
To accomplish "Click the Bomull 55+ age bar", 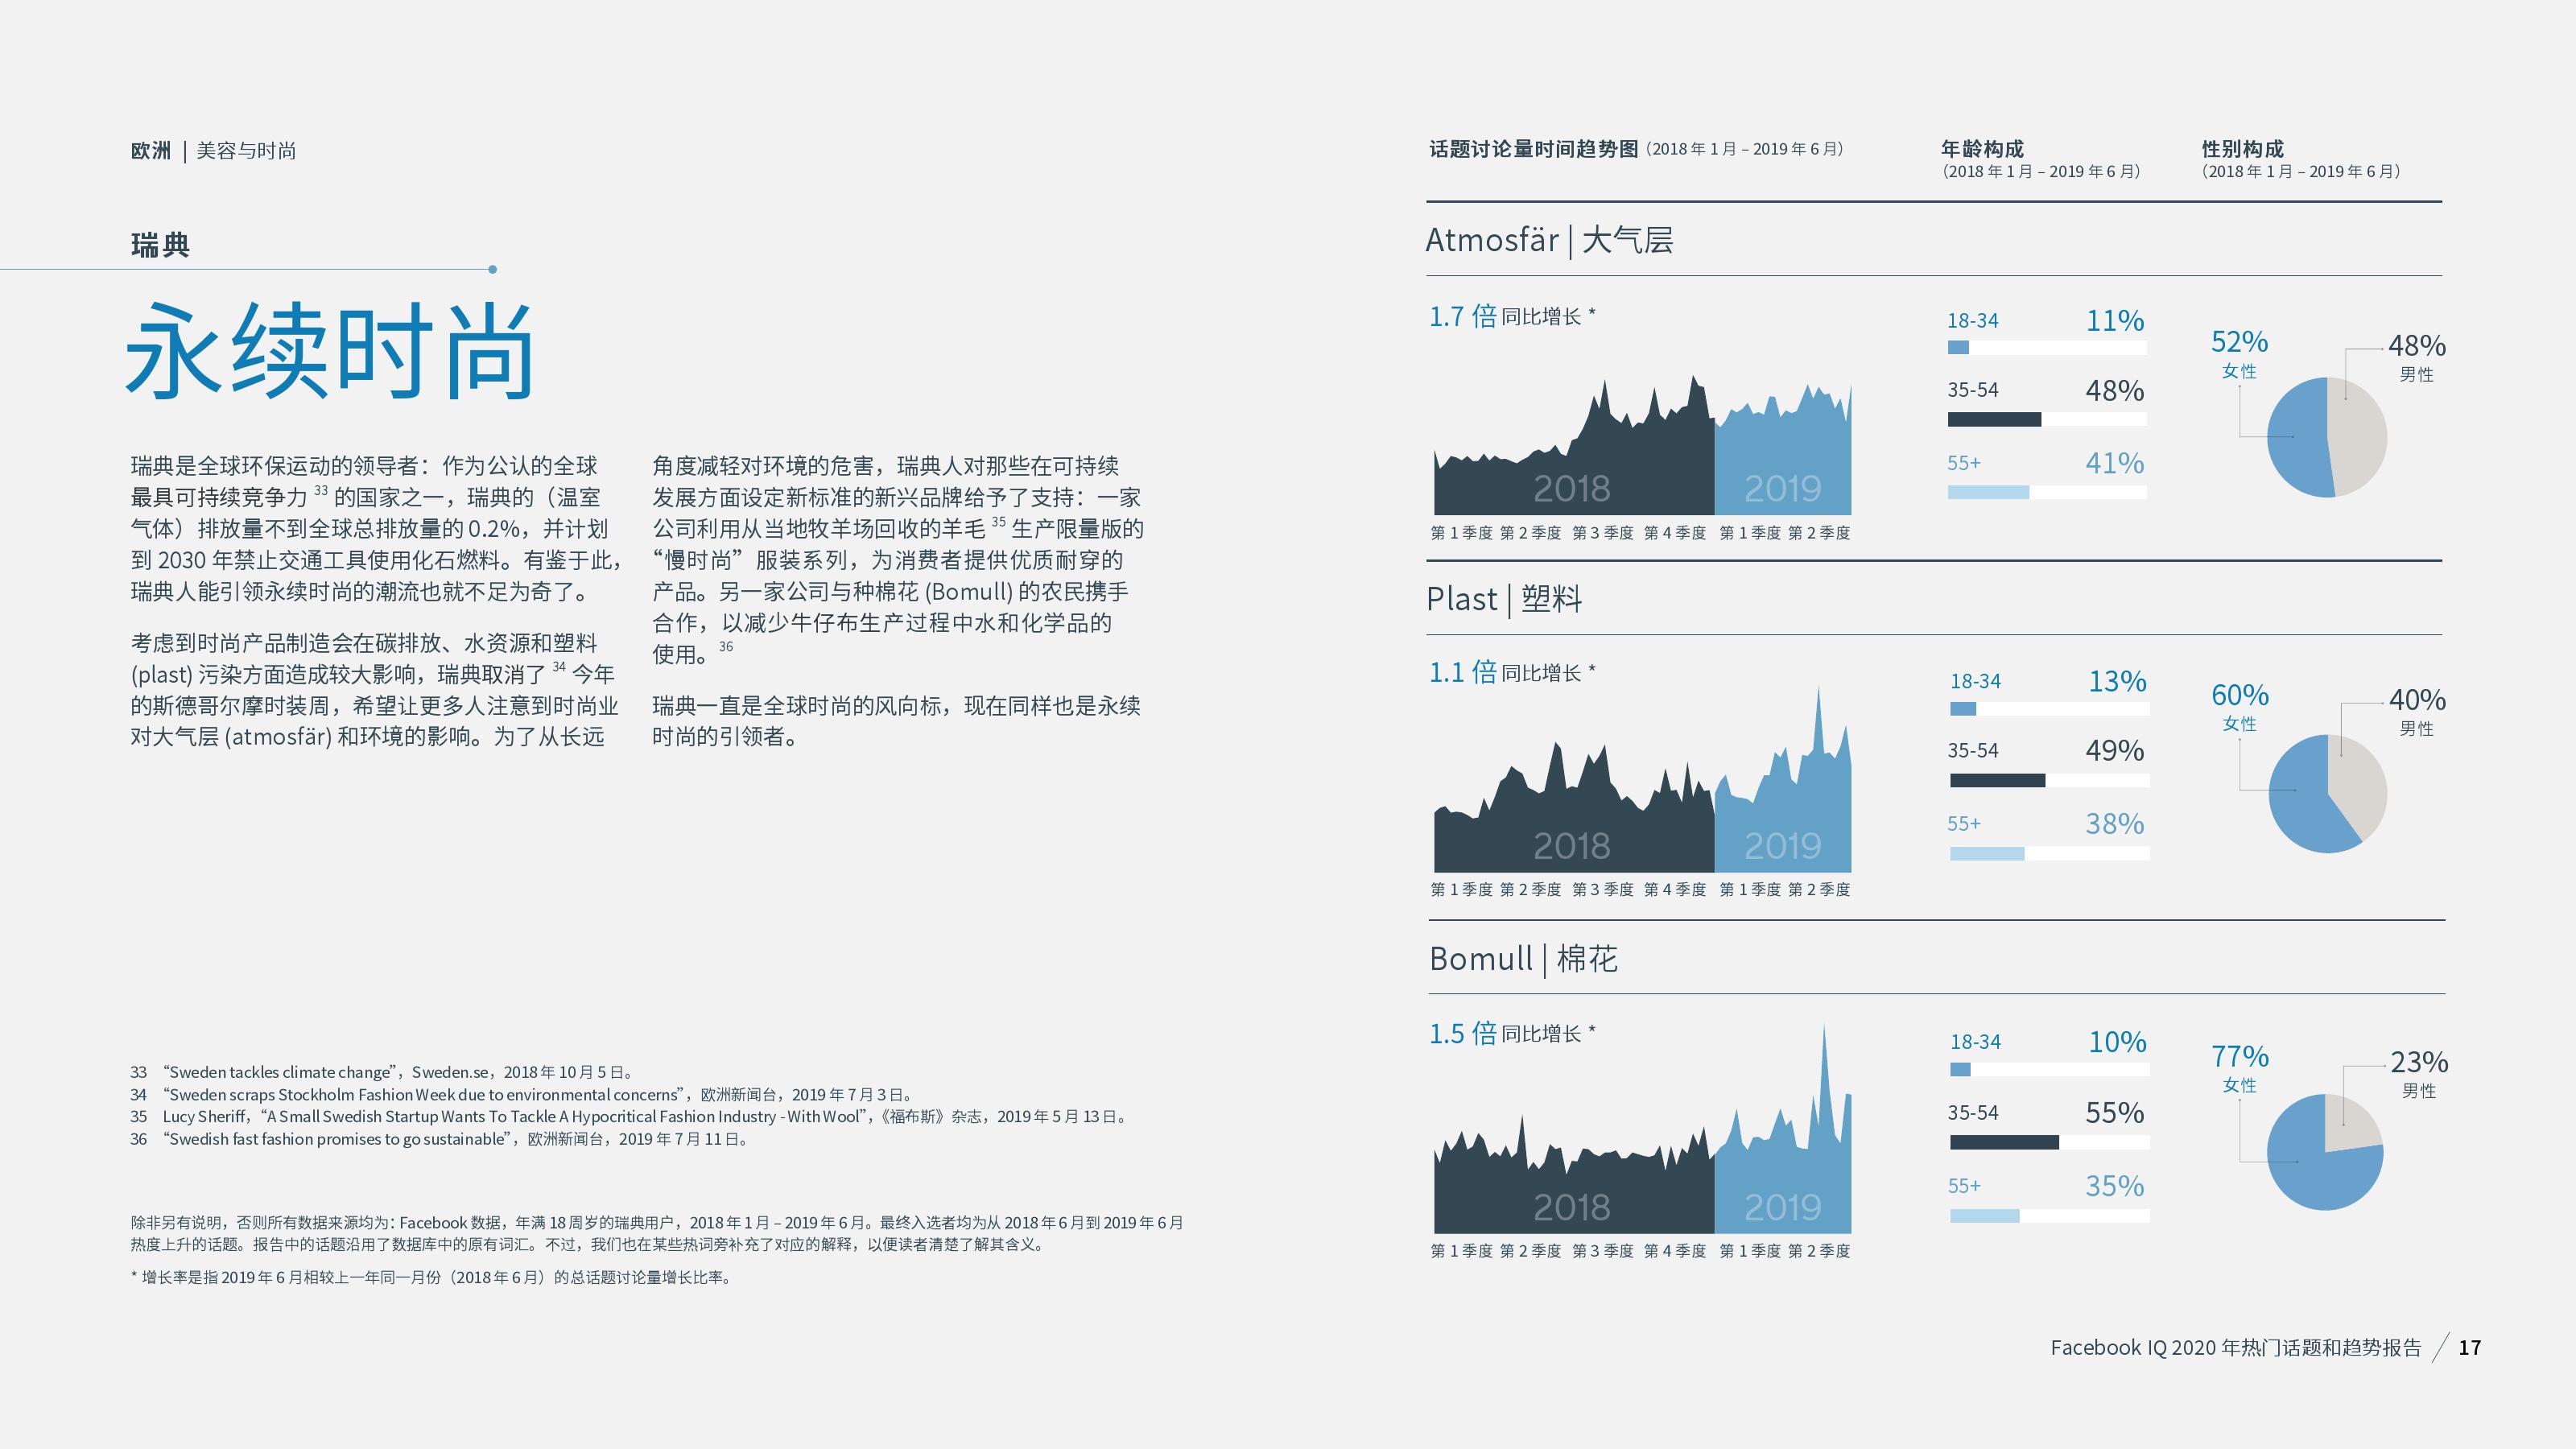I will [1984, 1216].
